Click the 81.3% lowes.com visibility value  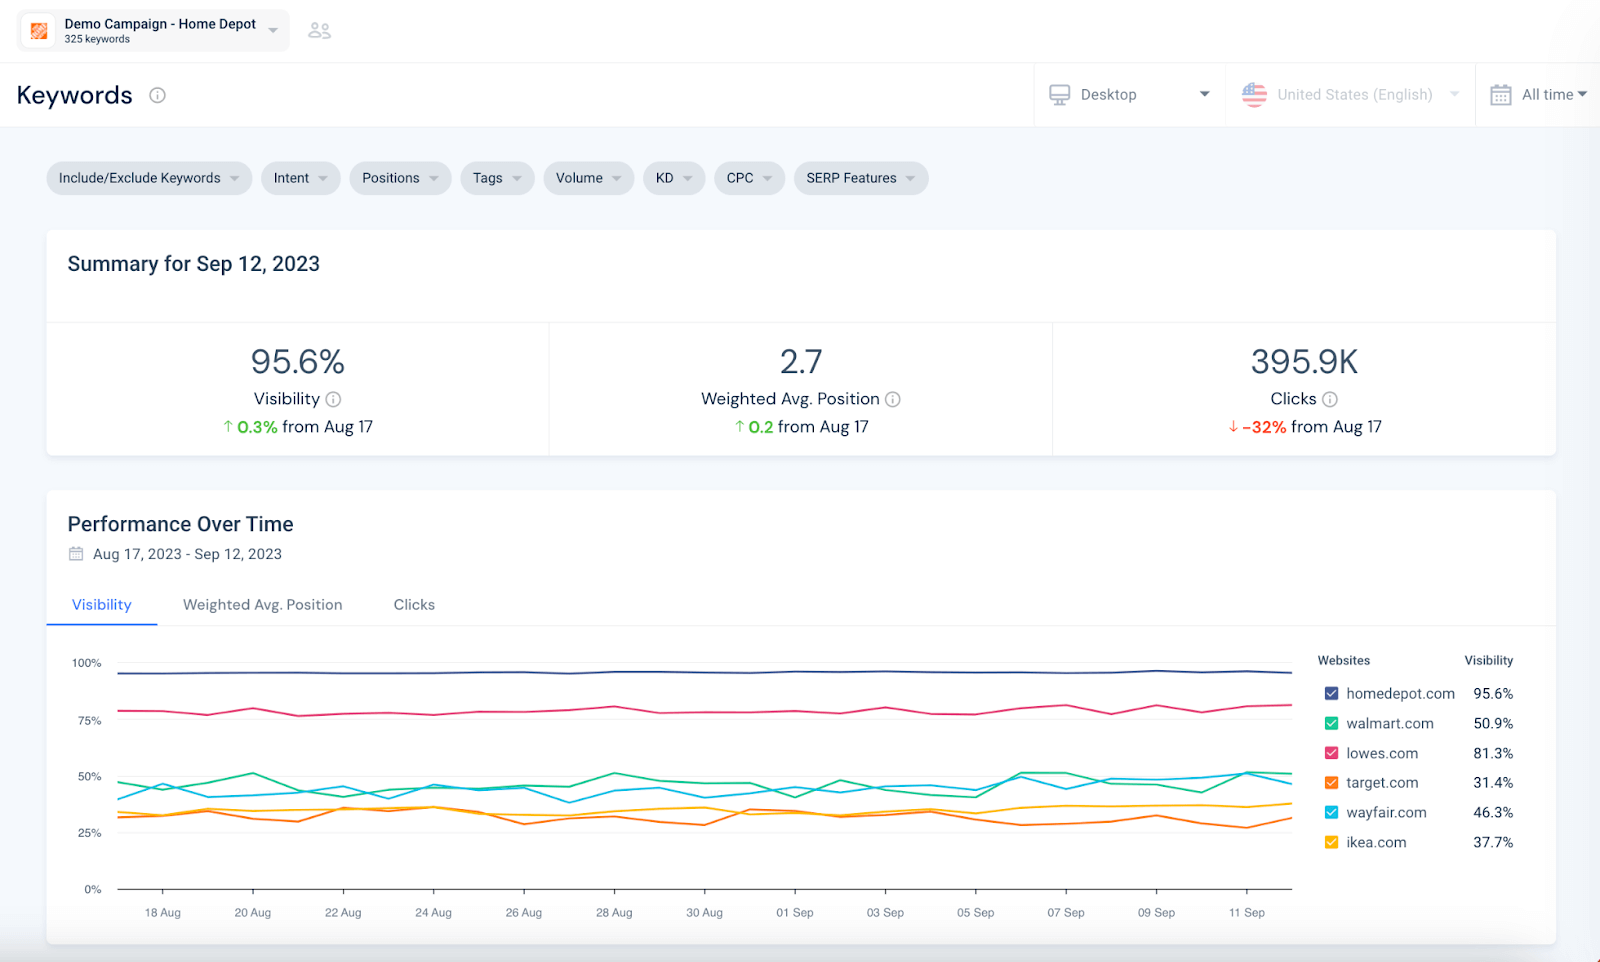click(x=1493, y=753)
